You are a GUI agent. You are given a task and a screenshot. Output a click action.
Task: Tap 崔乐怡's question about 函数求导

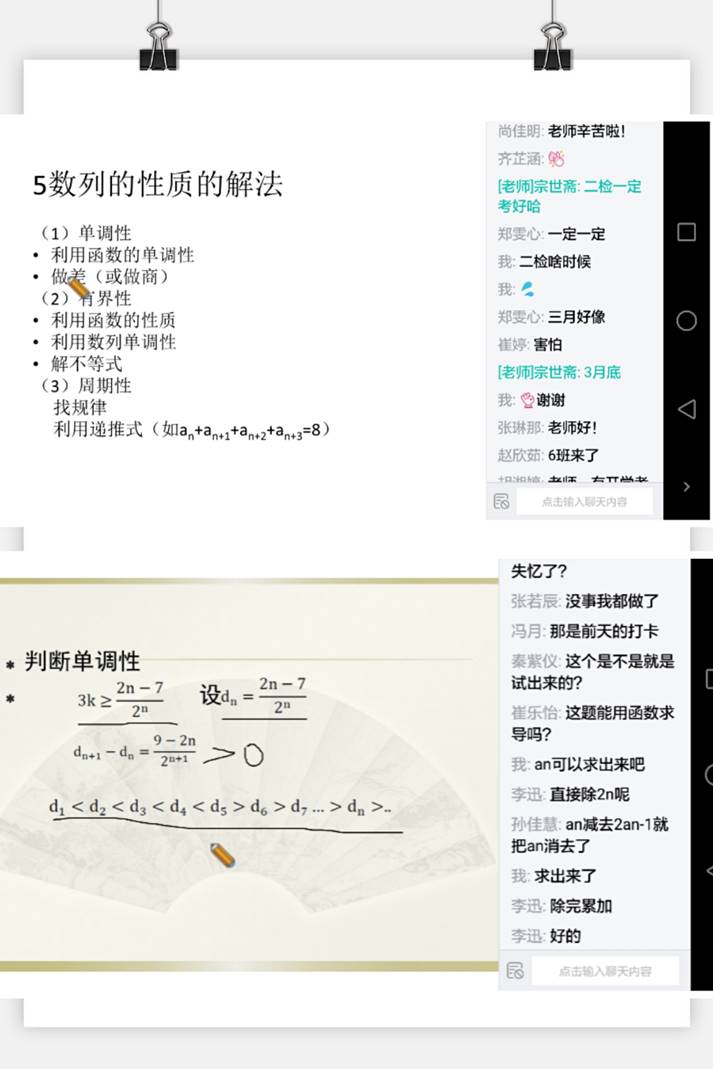pyautogui.click(x=592, y=723)
